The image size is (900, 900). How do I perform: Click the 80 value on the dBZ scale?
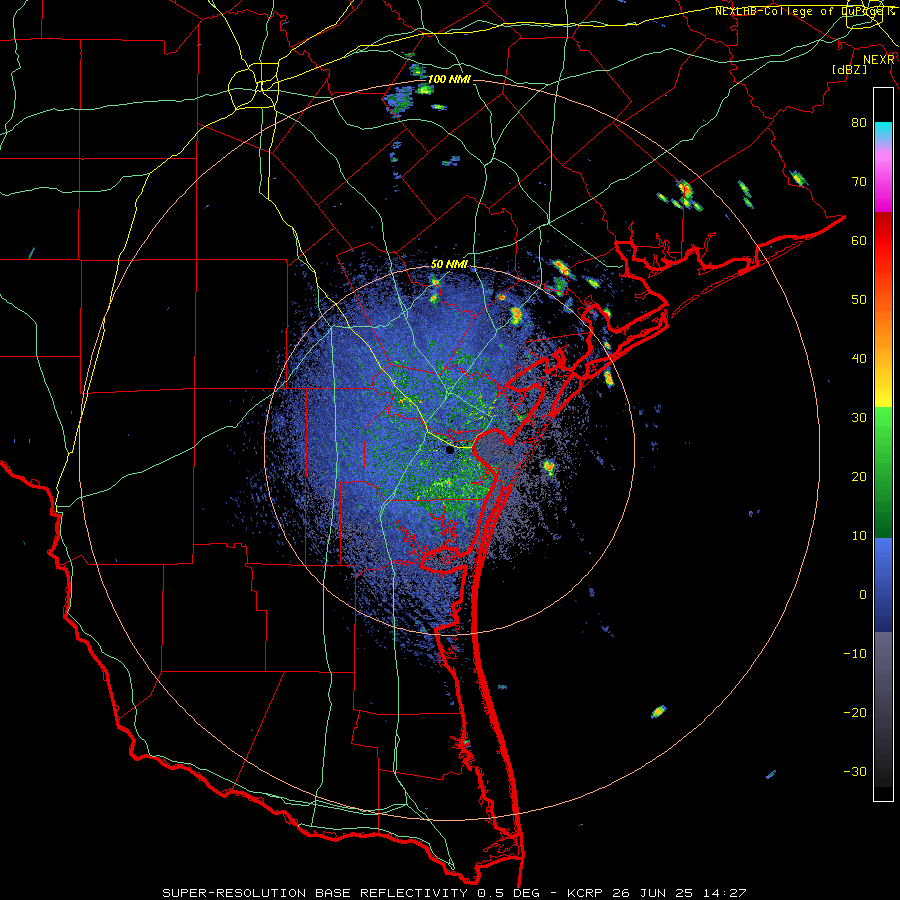tap(859, 122)
